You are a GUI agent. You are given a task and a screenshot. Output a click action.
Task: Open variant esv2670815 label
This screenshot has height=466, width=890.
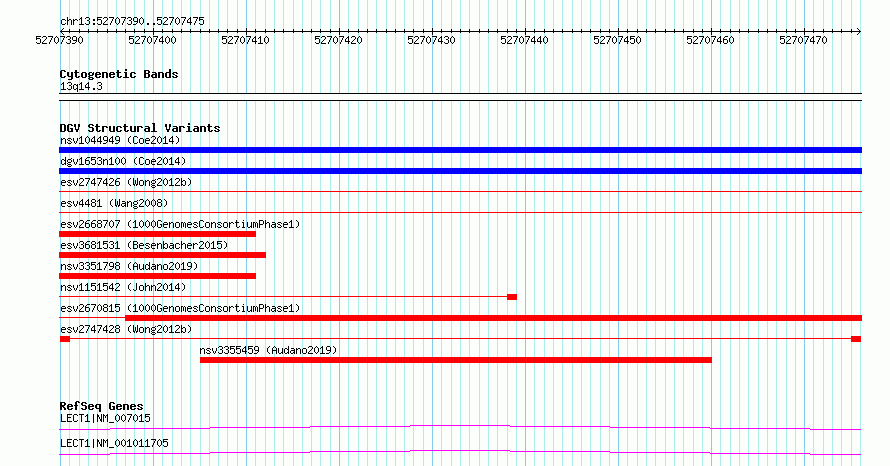tap(180, 308)
